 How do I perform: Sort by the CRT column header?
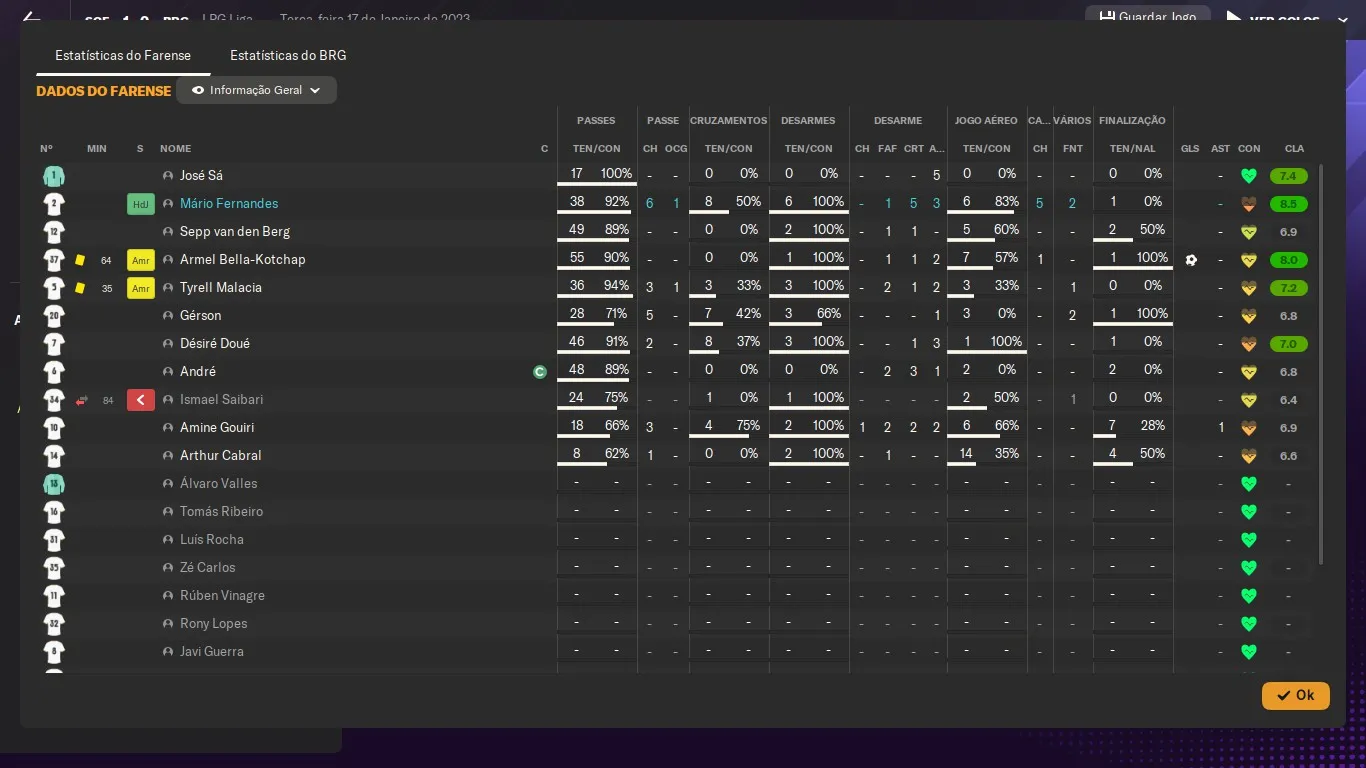click(913, 149)
